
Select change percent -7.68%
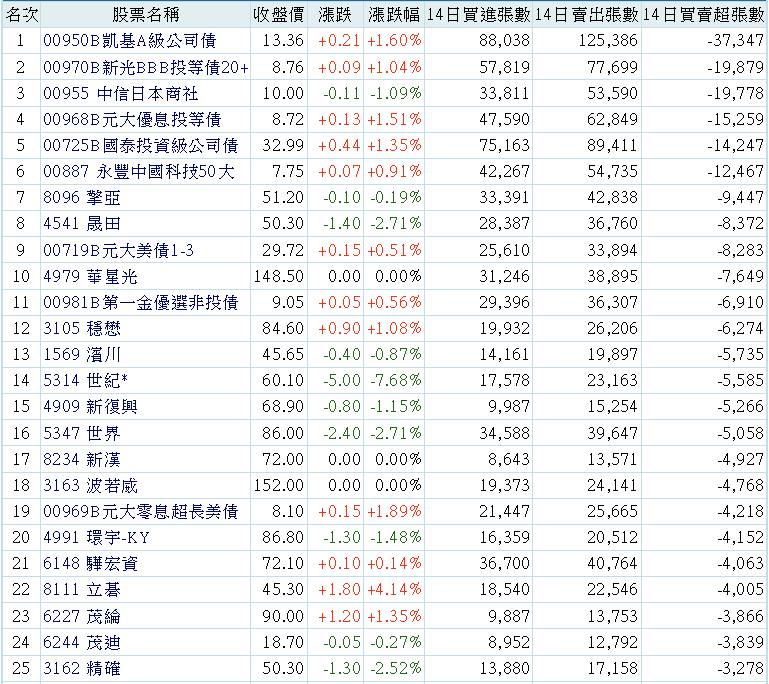tap(395, 380)
